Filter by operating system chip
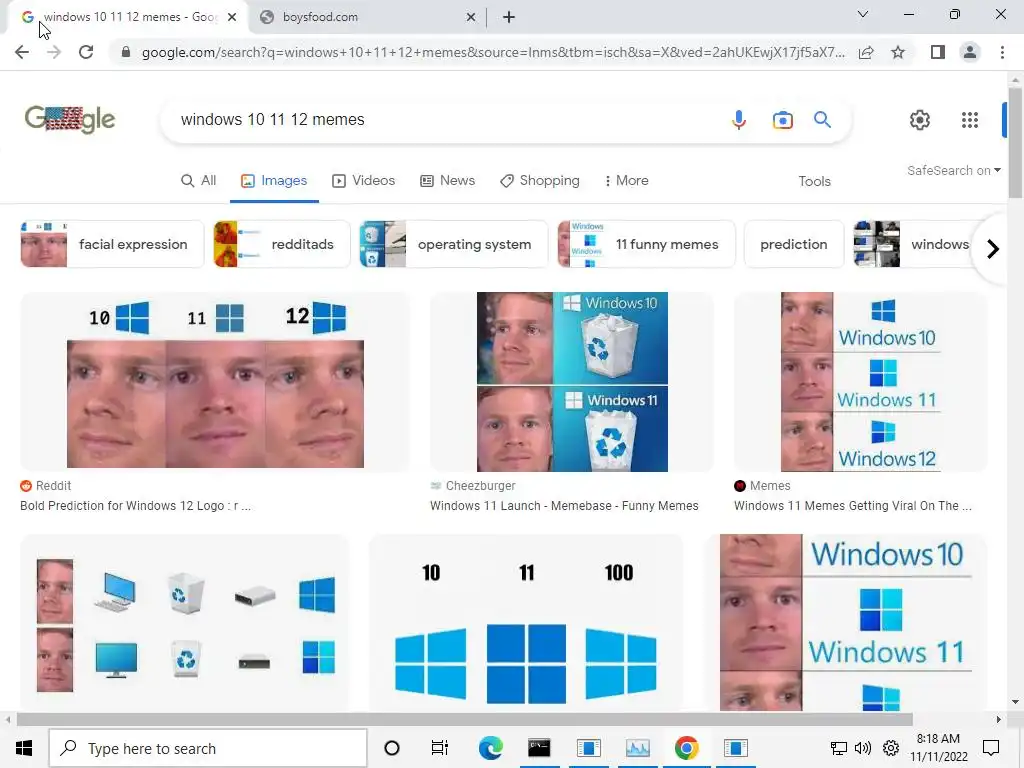Viewport: 1024px width, 768px height. [x=453, y=244]
